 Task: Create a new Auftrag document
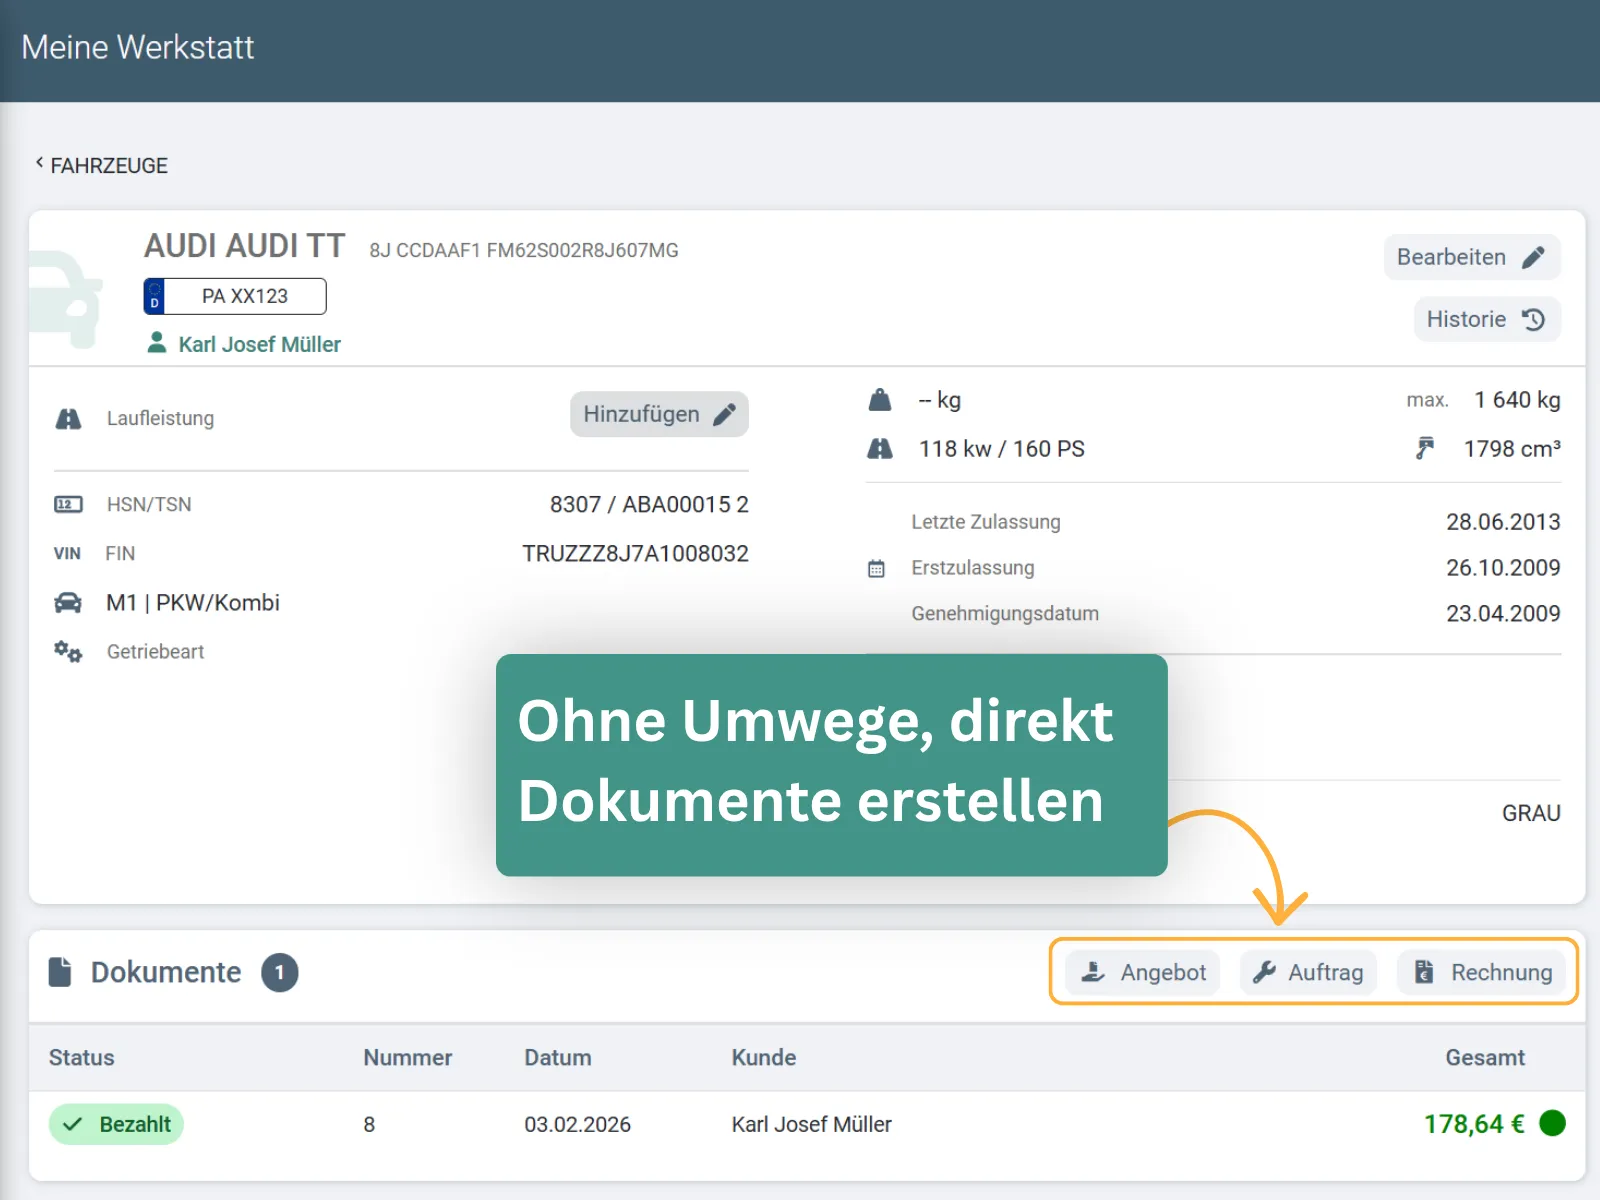pyautogui.click(x=1308, y=972)
